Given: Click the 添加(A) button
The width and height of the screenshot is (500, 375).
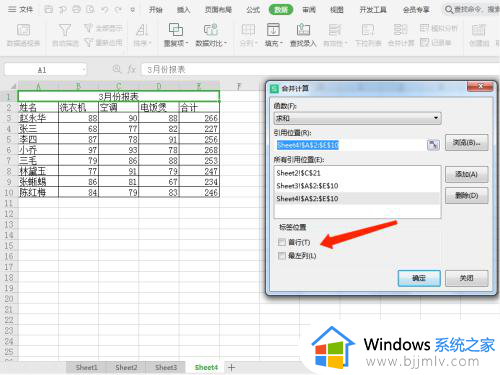Looking at the screenshot, I should pyautogui.click(x=466, y=174).
